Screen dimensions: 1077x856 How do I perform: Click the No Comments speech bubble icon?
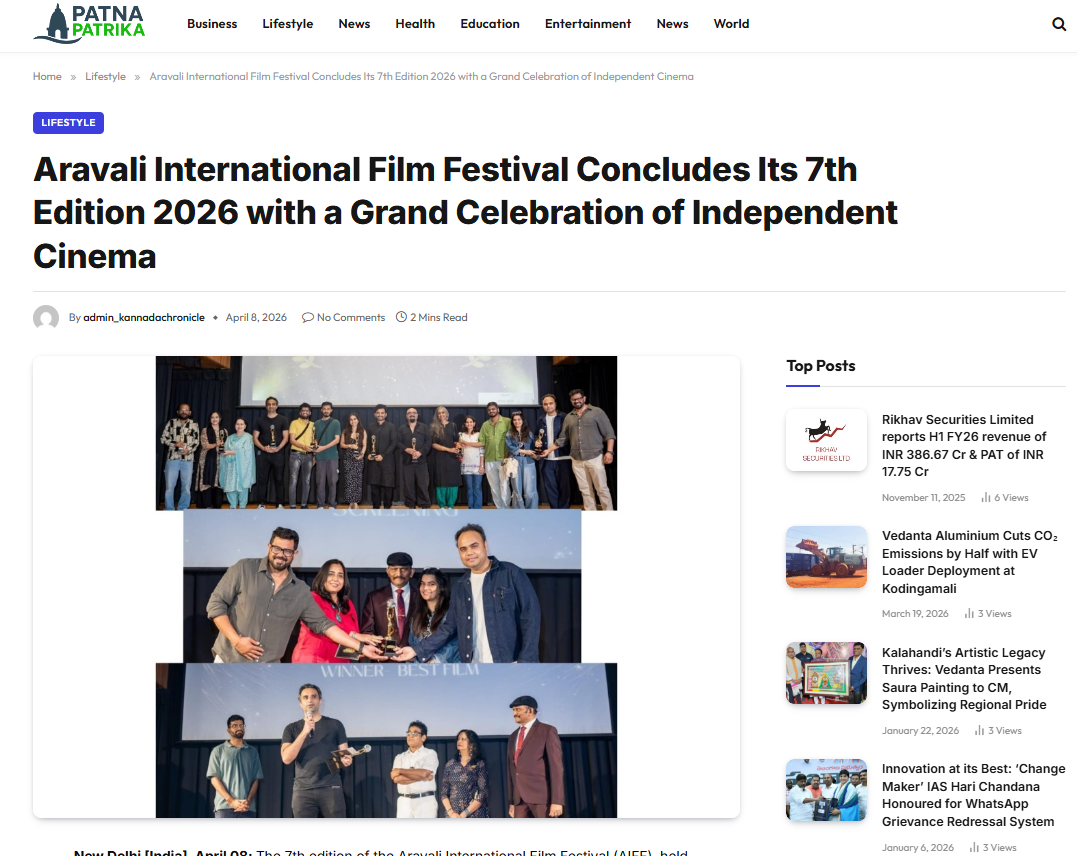(308, 318)
